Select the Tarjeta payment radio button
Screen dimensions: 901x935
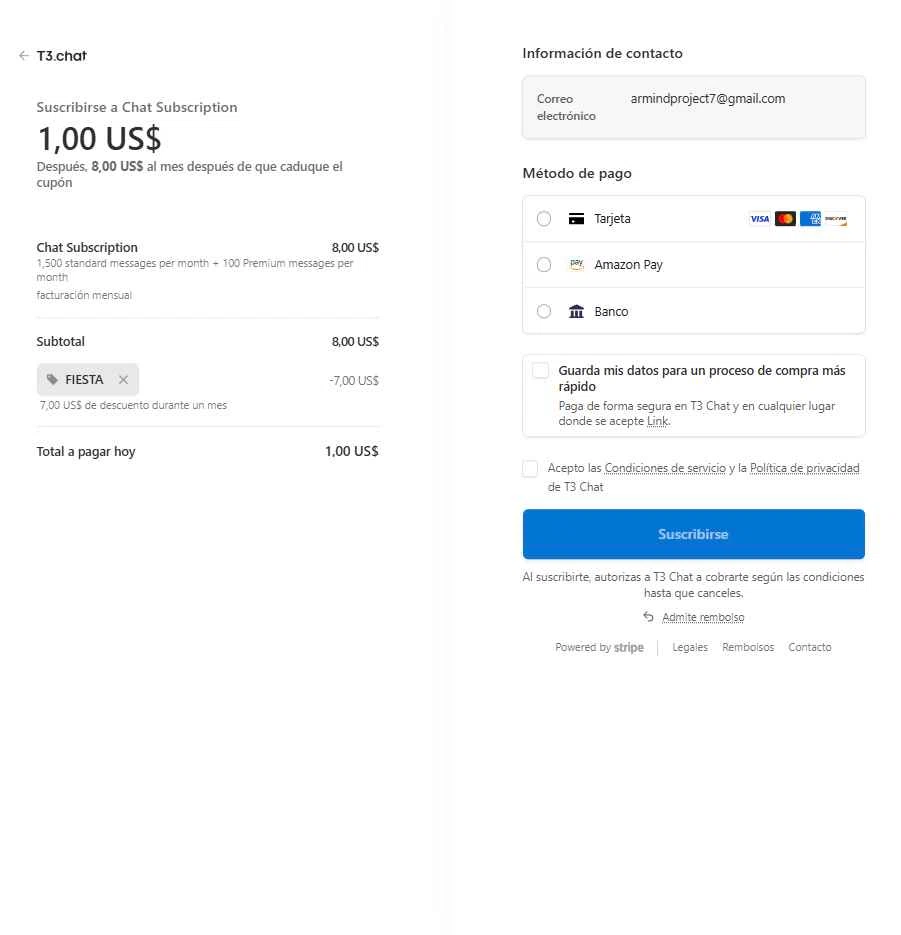click(544, 219)
